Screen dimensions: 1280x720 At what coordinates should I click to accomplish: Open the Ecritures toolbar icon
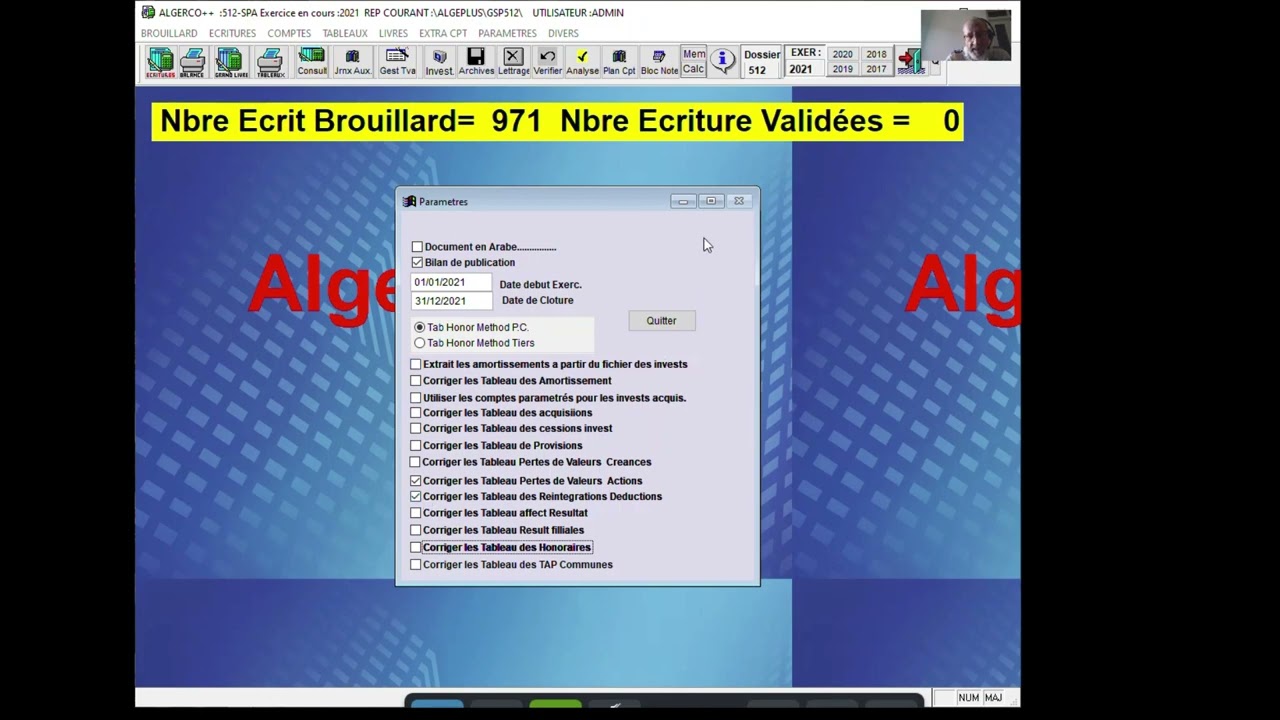click(160, 62)
